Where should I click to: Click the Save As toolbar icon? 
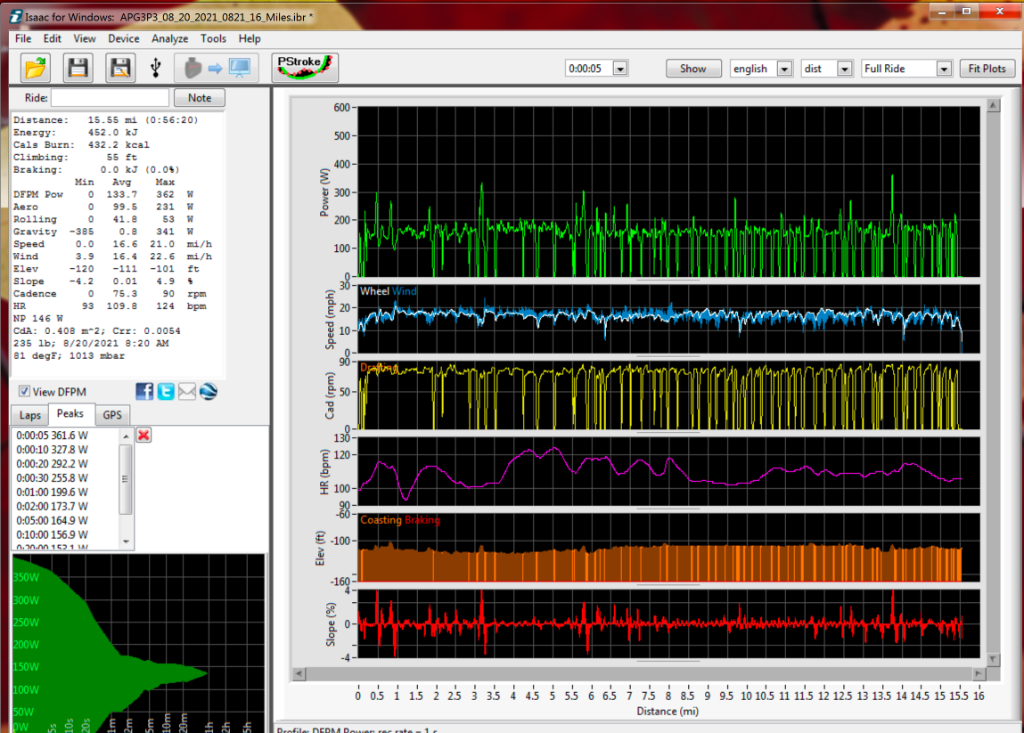pos(118,68)
